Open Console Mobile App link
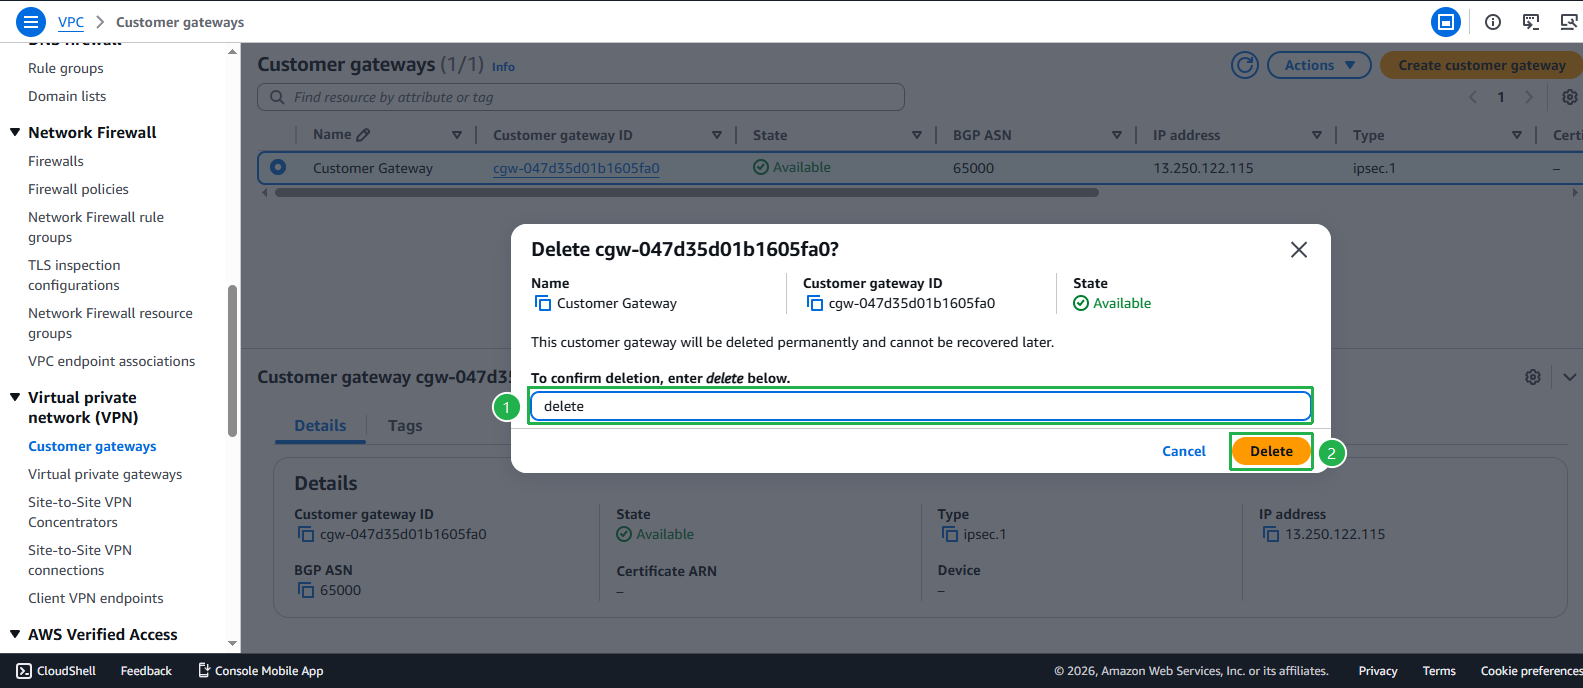The image size is (1583, 688). [x=260, y=671]
